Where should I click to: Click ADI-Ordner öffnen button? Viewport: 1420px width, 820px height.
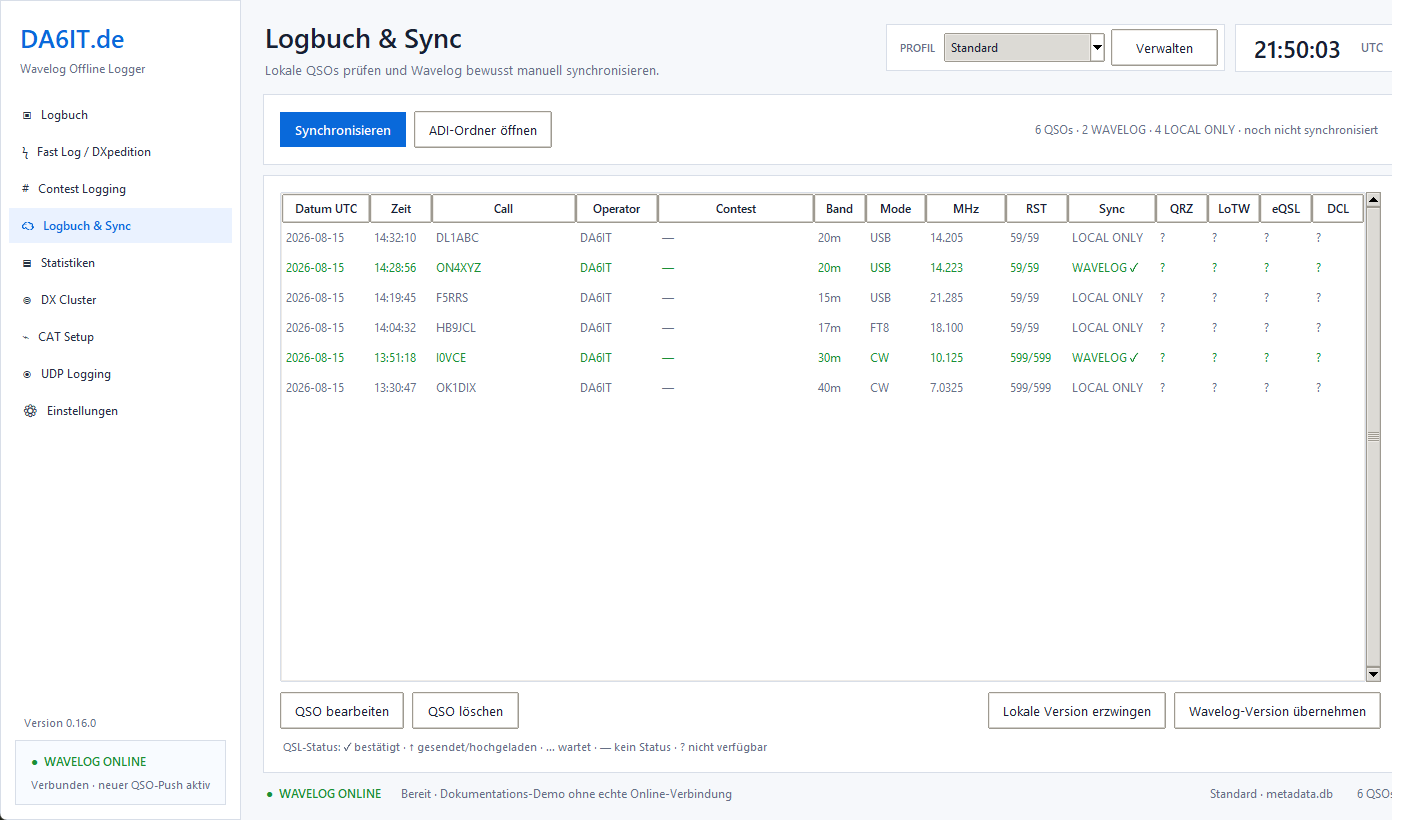pos(483,130)
